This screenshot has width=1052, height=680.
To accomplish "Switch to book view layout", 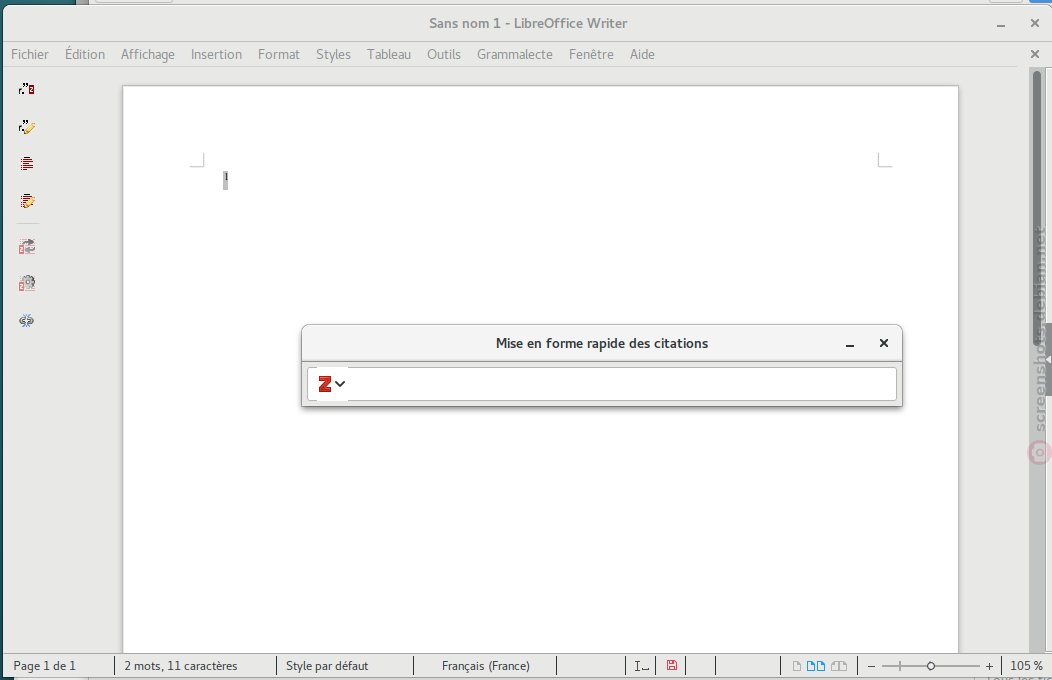I will [x=839, y=666].
